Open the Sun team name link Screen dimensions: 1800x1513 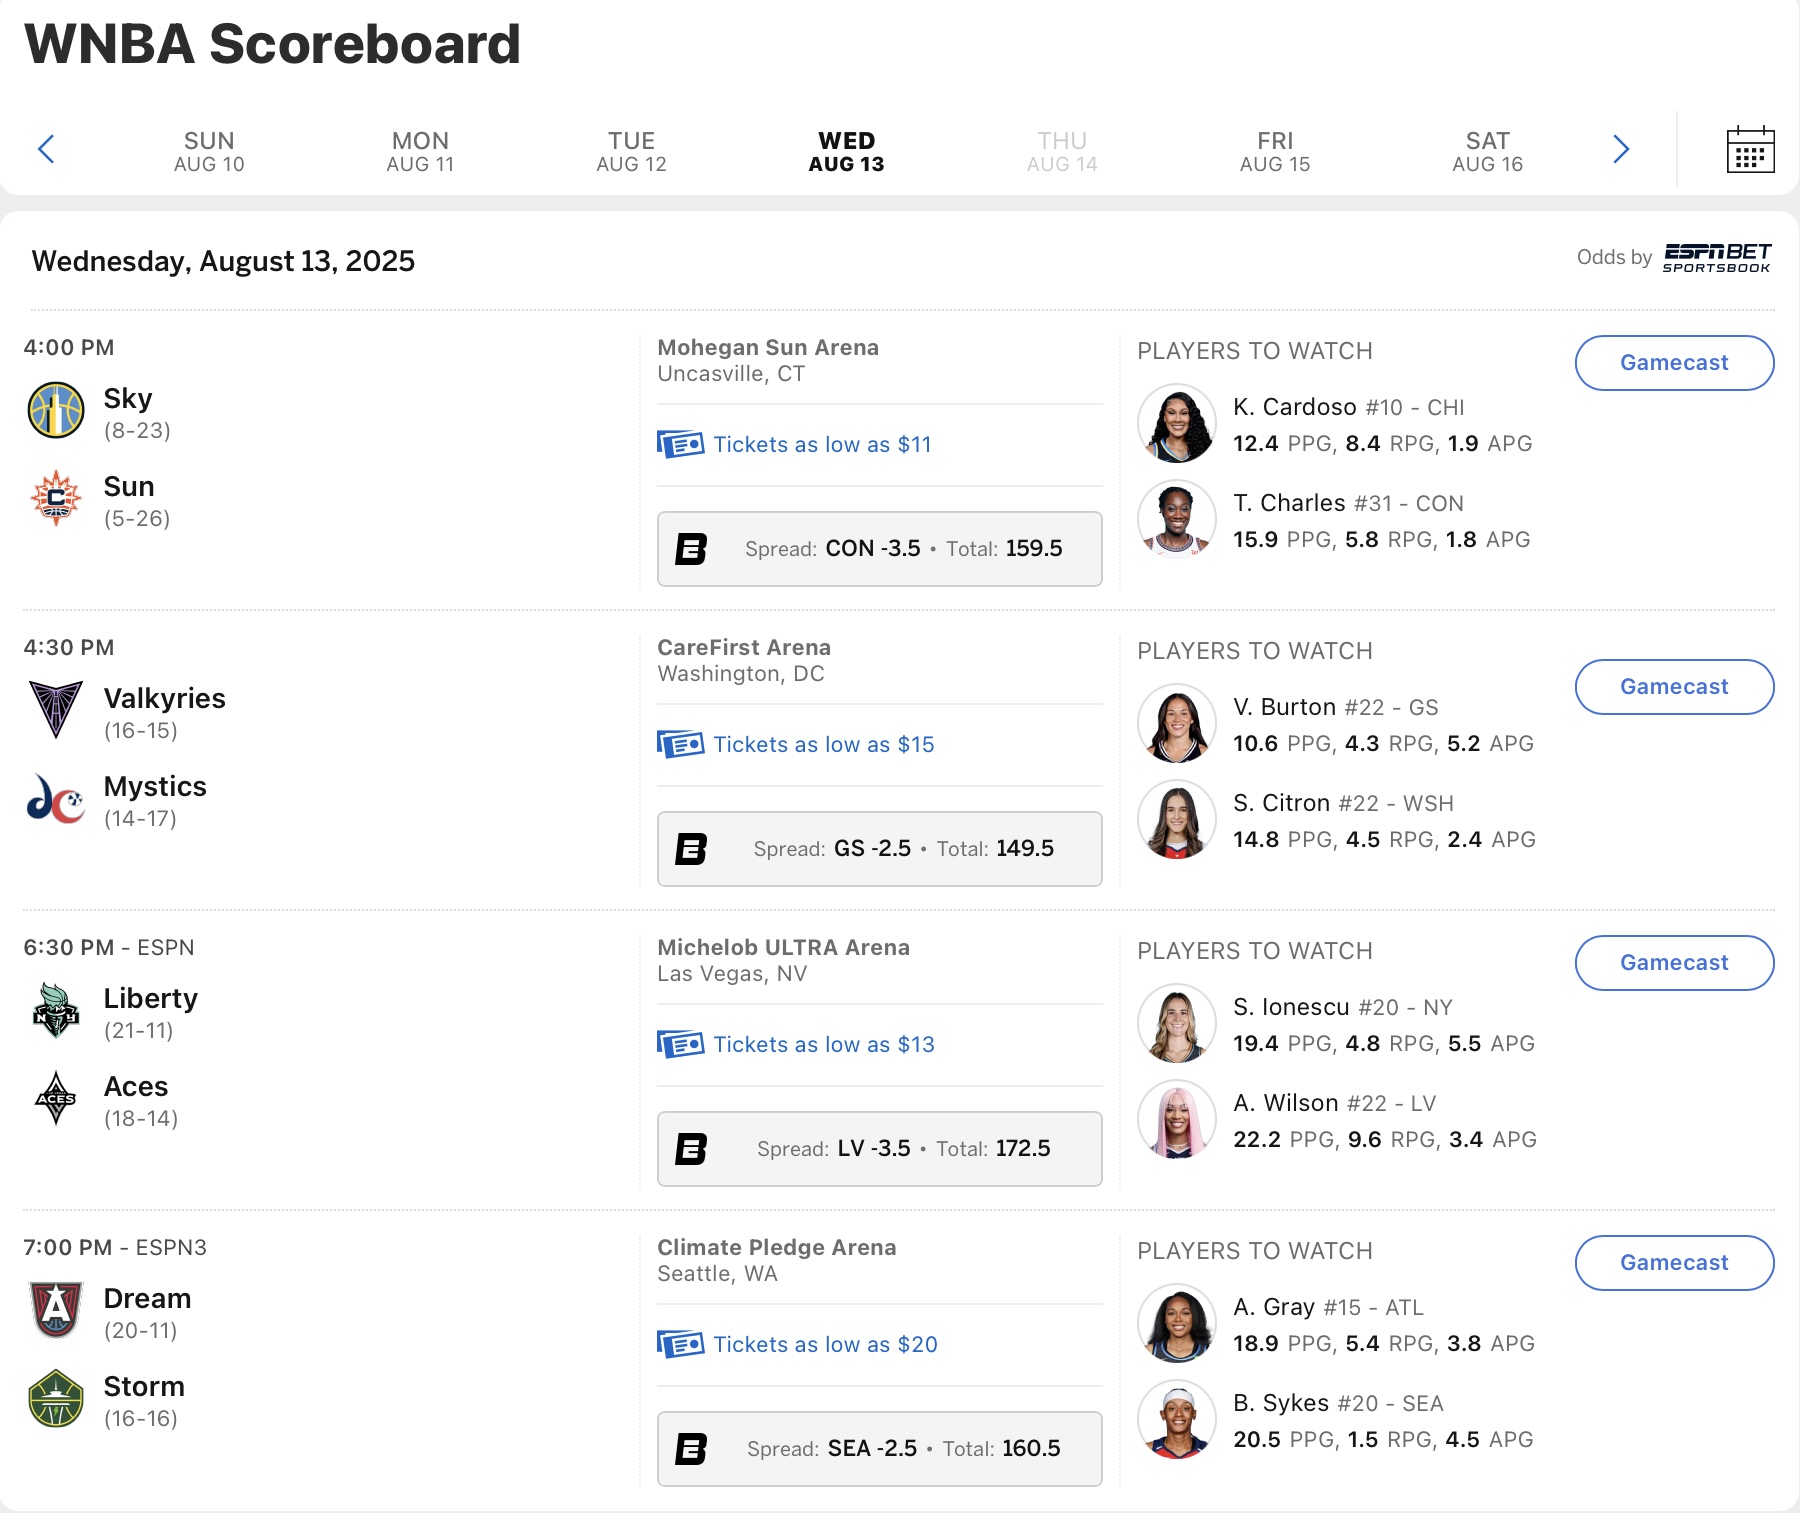tap(129, 486)
